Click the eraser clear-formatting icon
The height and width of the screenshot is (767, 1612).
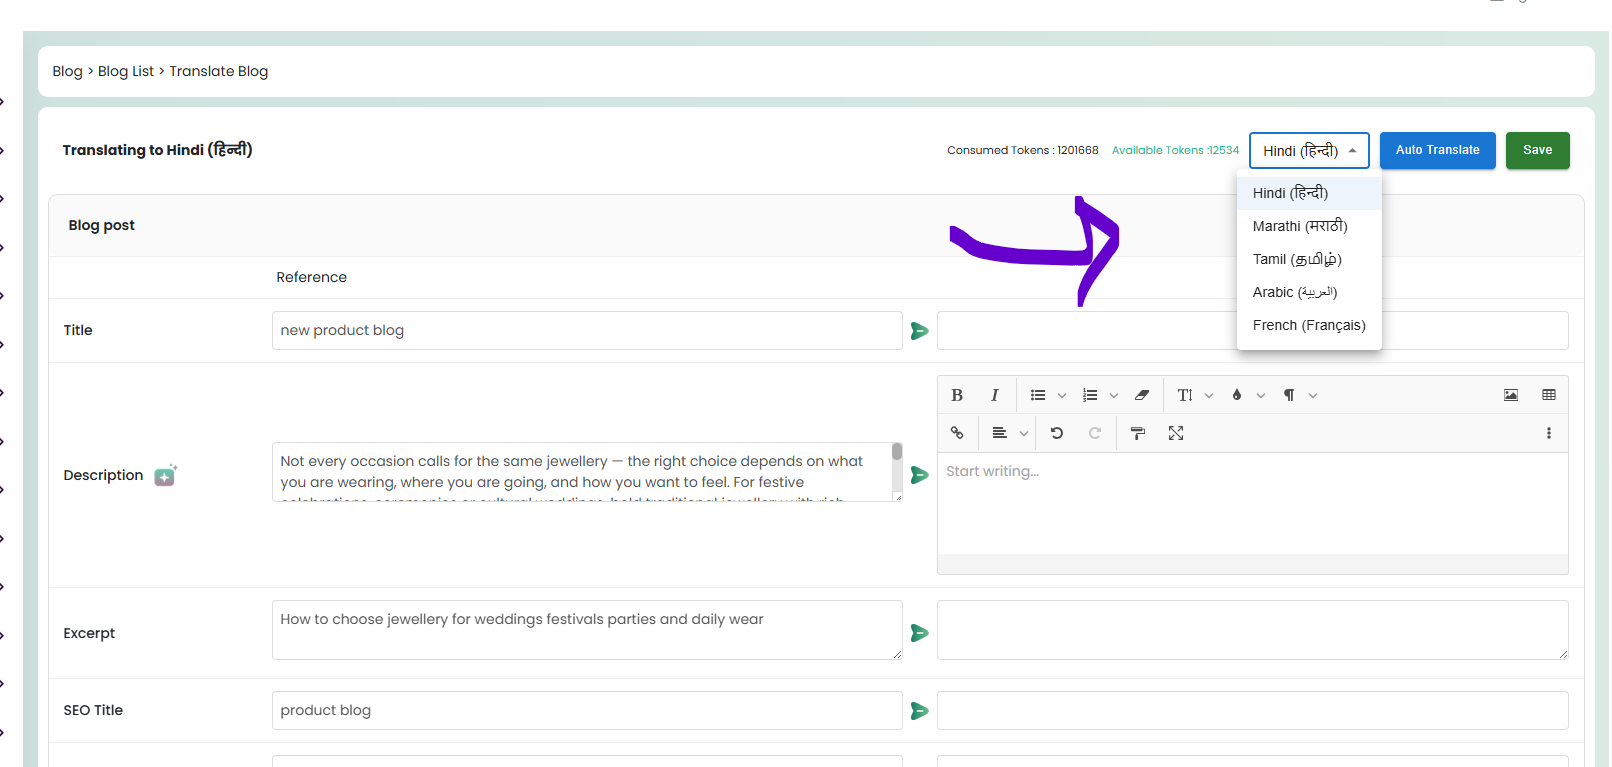pos(1142,395)
